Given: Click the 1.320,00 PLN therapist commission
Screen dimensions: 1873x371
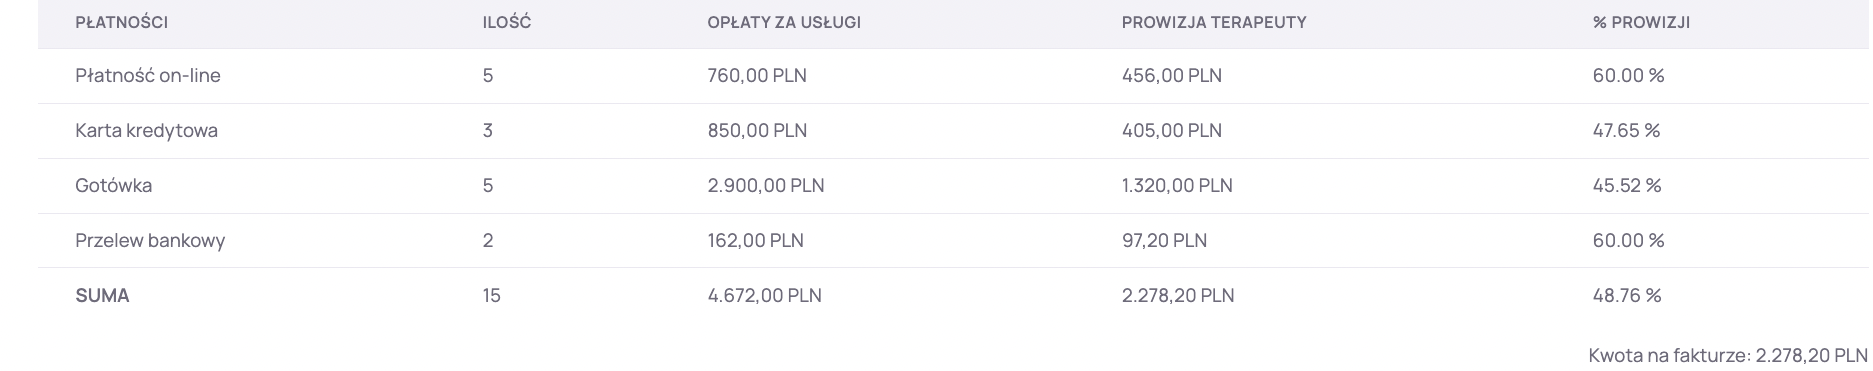Looking at the screenshot, I should coord(1177,185).
